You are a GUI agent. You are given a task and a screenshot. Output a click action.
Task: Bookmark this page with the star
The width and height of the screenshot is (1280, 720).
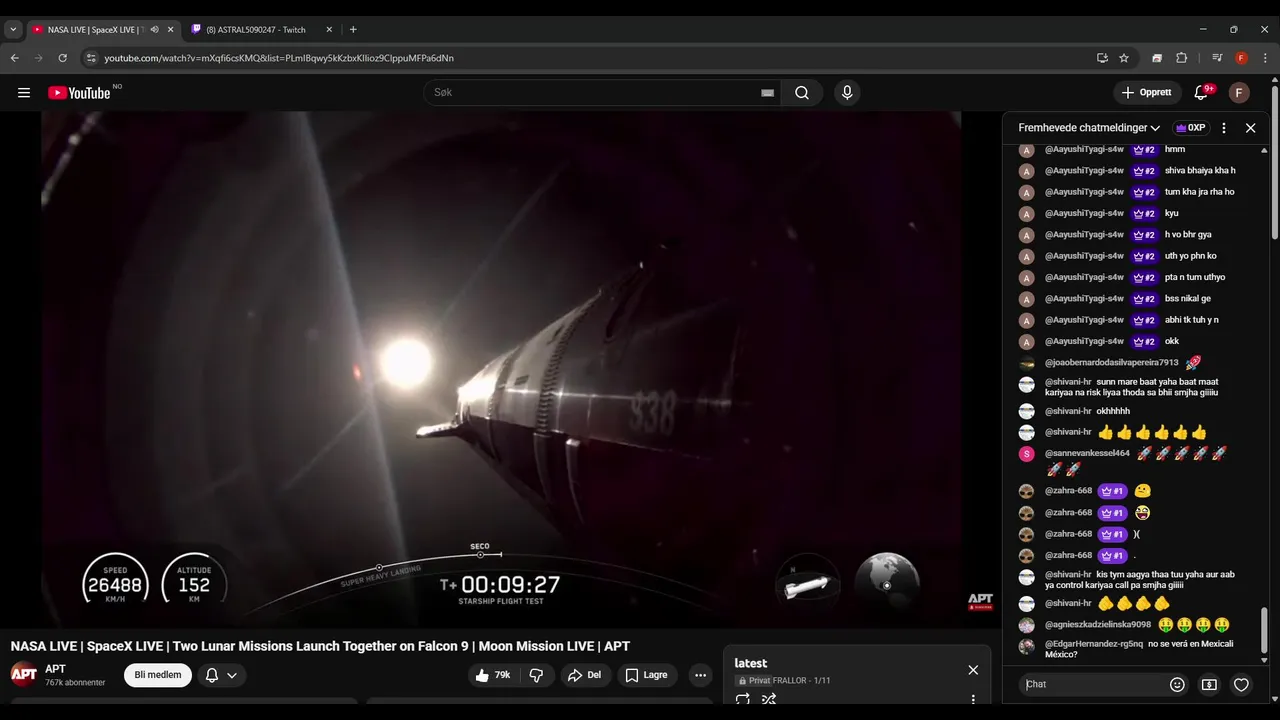click(1124, 58)
